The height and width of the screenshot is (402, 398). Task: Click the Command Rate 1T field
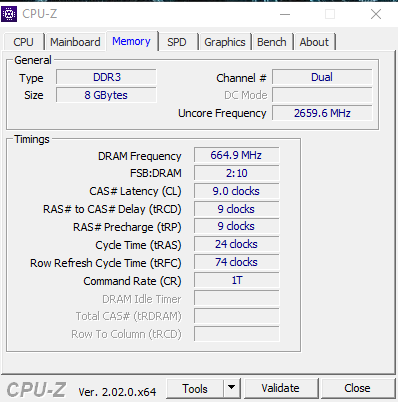236,280
